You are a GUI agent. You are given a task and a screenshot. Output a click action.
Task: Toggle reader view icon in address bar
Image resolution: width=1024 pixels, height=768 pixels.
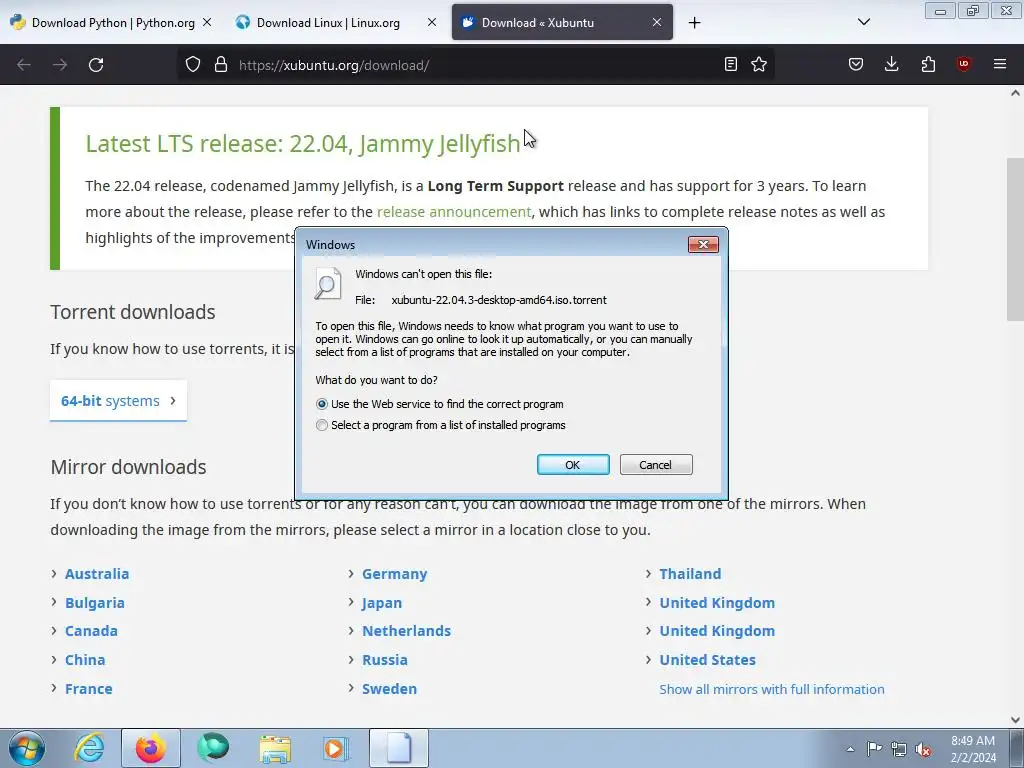pos(731,64)
